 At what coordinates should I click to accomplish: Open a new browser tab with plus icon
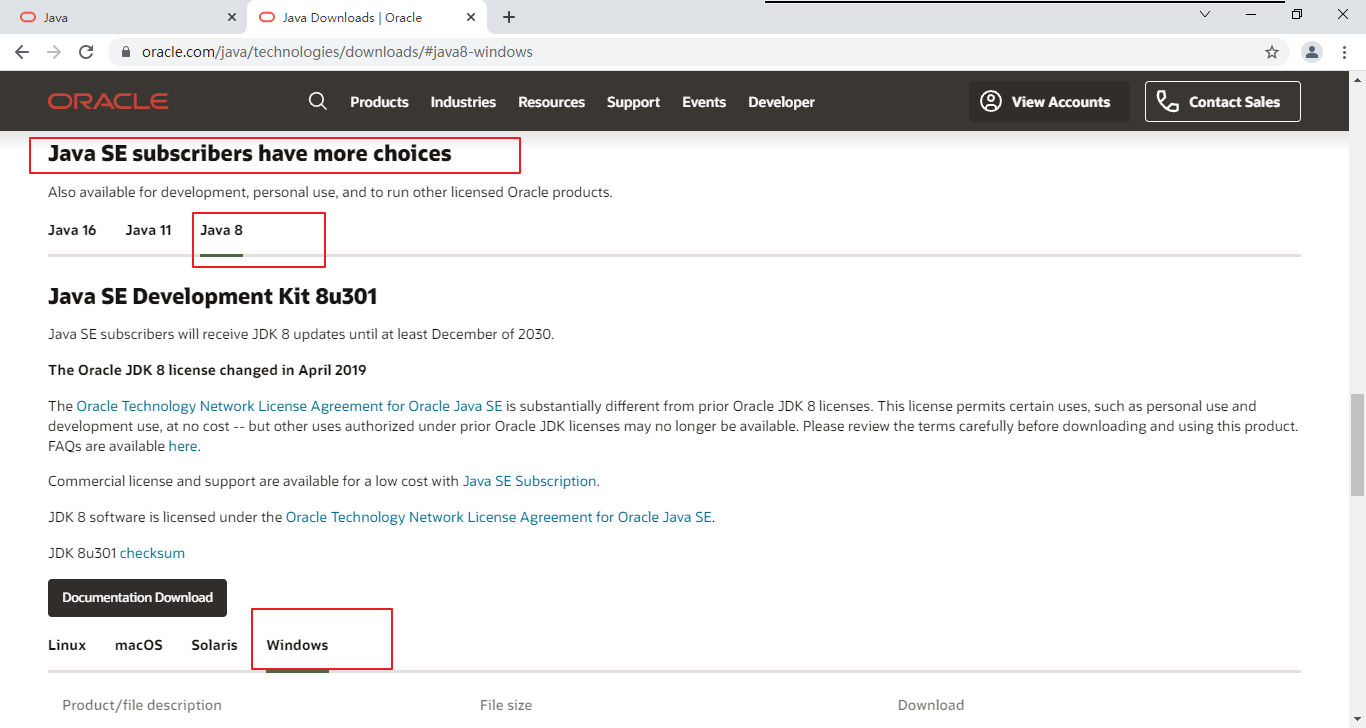coord(509,17)
